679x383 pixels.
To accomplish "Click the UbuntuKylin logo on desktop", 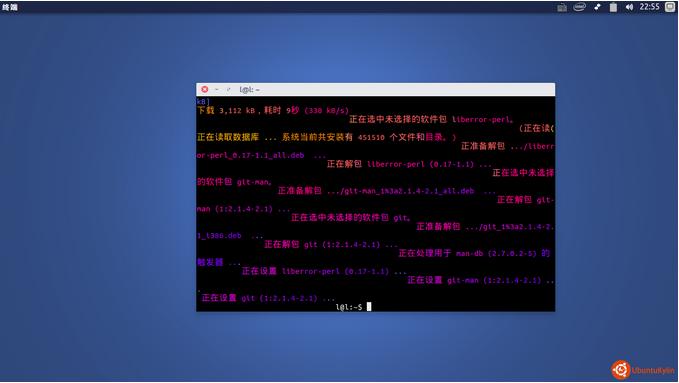I will click(643, 370).
